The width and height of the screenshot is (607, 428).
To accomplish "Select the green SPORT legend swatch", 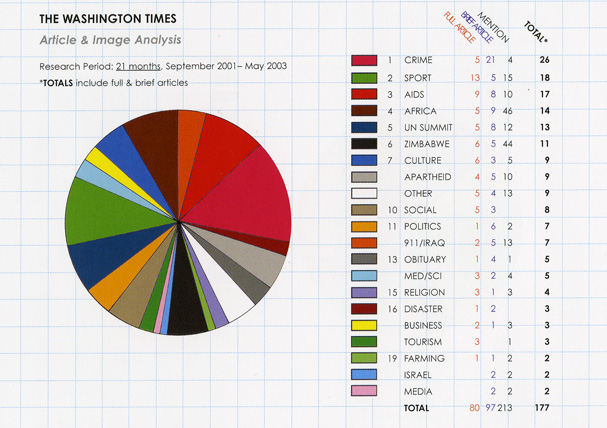I will click(364, 78).
